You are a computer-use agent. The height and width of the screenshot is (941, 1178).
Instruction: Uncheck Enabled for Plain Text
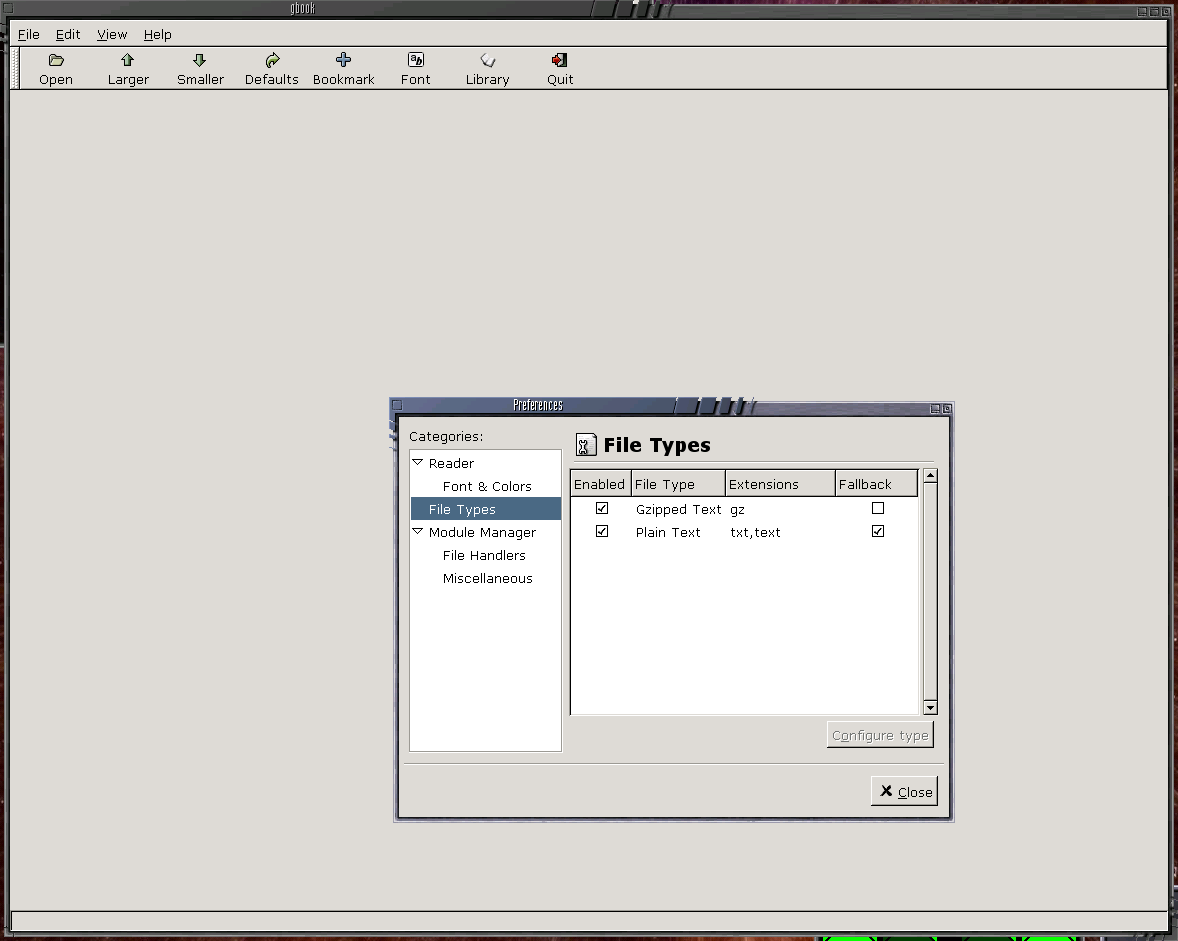[x=602, y=531]
